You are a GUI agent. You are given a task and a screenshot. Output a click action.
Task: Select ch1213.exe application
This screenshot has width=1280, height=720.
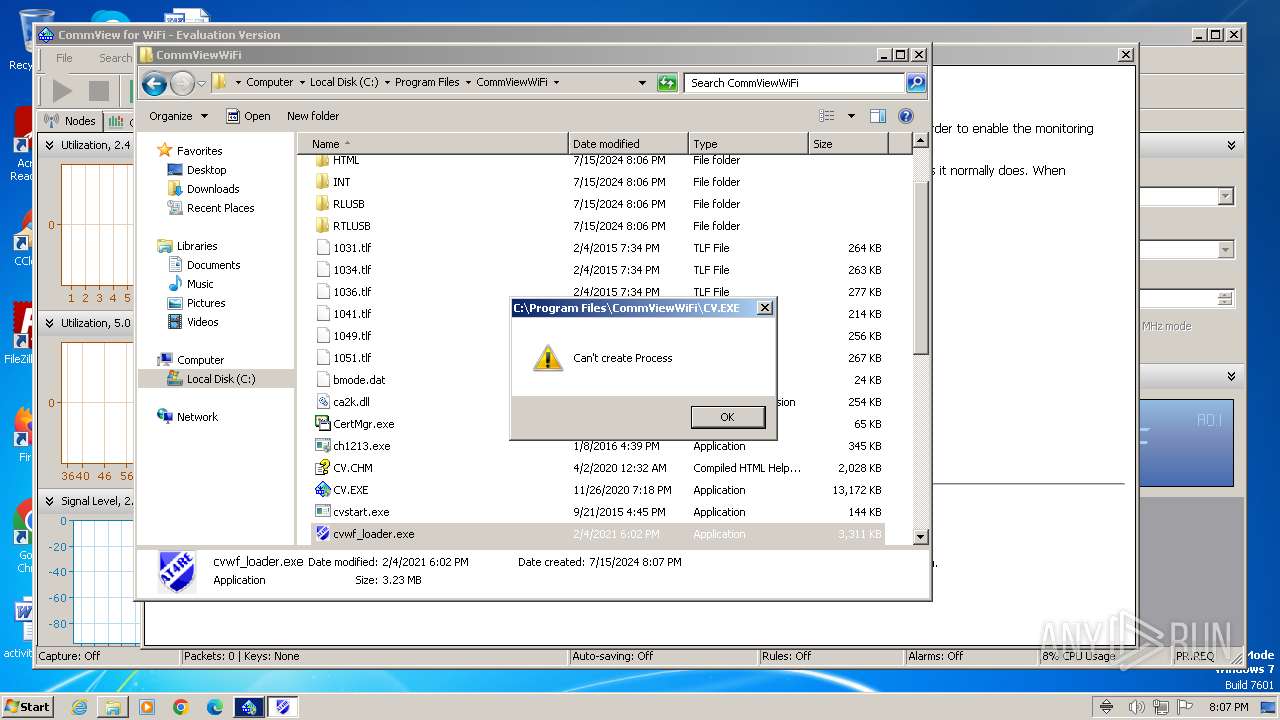pos(361,446)
